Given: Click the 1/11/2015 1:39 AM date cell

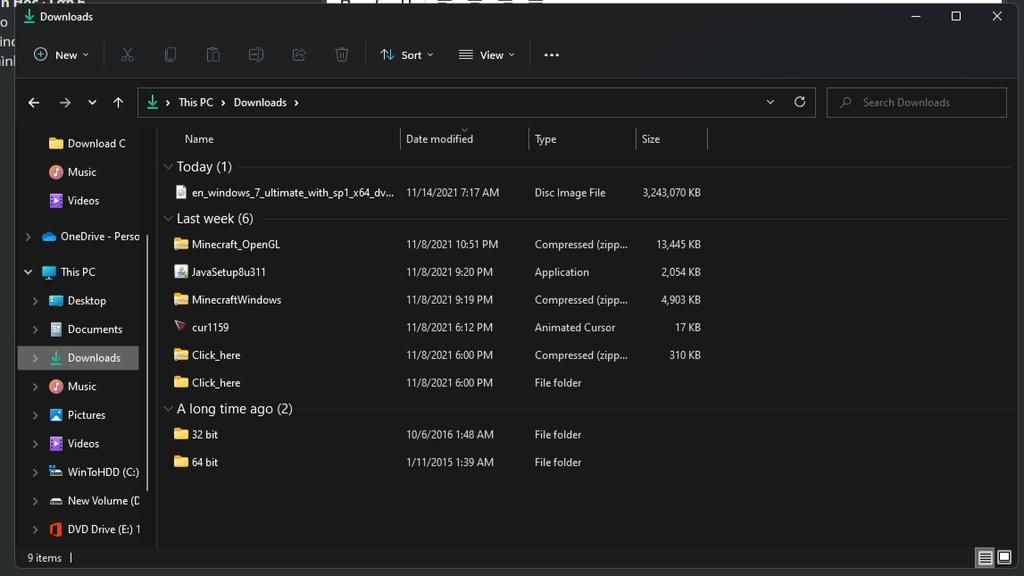Looking at the screenshot, I should (449, 462).
